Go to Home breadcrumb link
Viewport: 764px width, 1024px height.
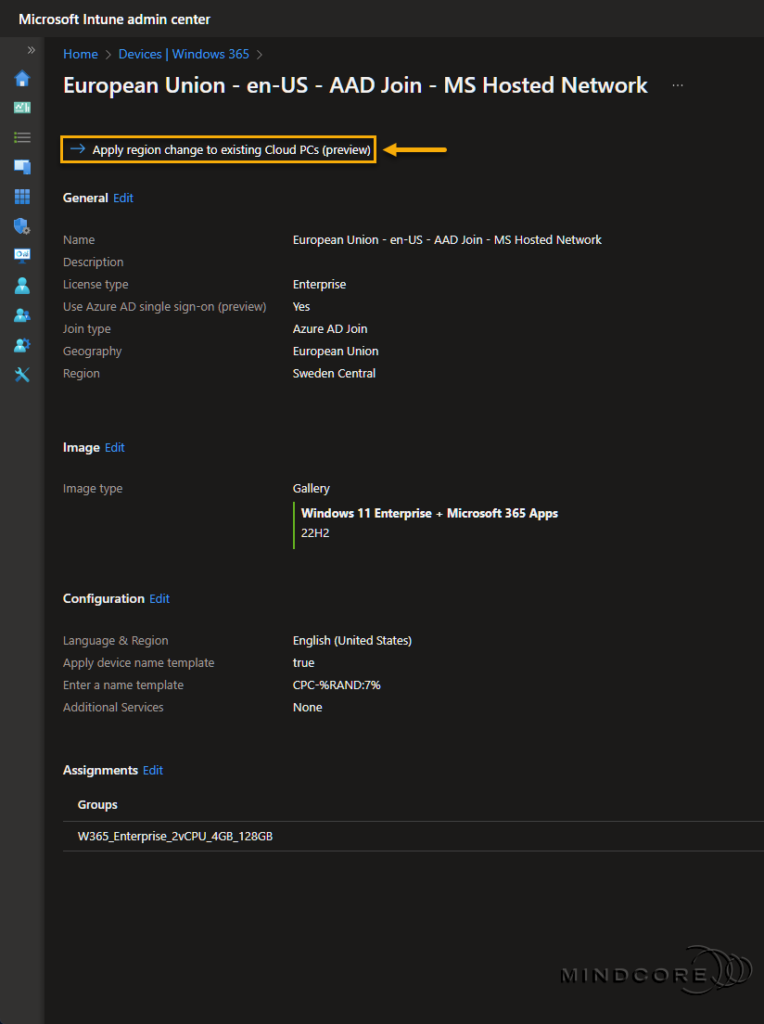(x=80, y=54)
